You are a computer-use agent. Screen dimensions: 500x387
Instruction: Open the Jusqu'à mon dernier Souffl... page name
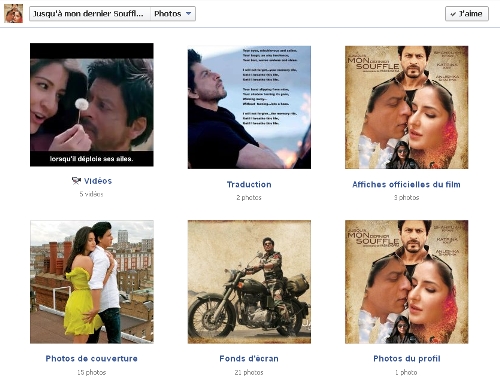(90, 14)
